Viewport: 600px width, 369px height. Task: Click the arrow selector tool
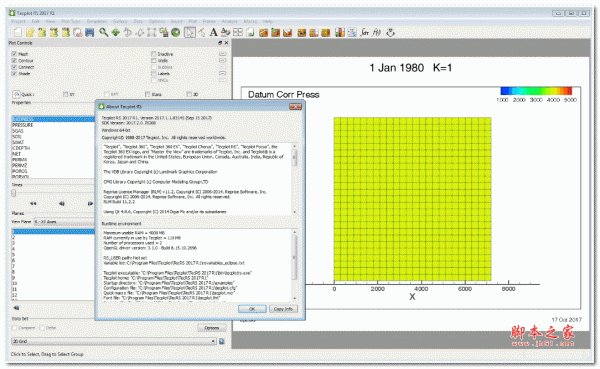click(x=189, y=33)
